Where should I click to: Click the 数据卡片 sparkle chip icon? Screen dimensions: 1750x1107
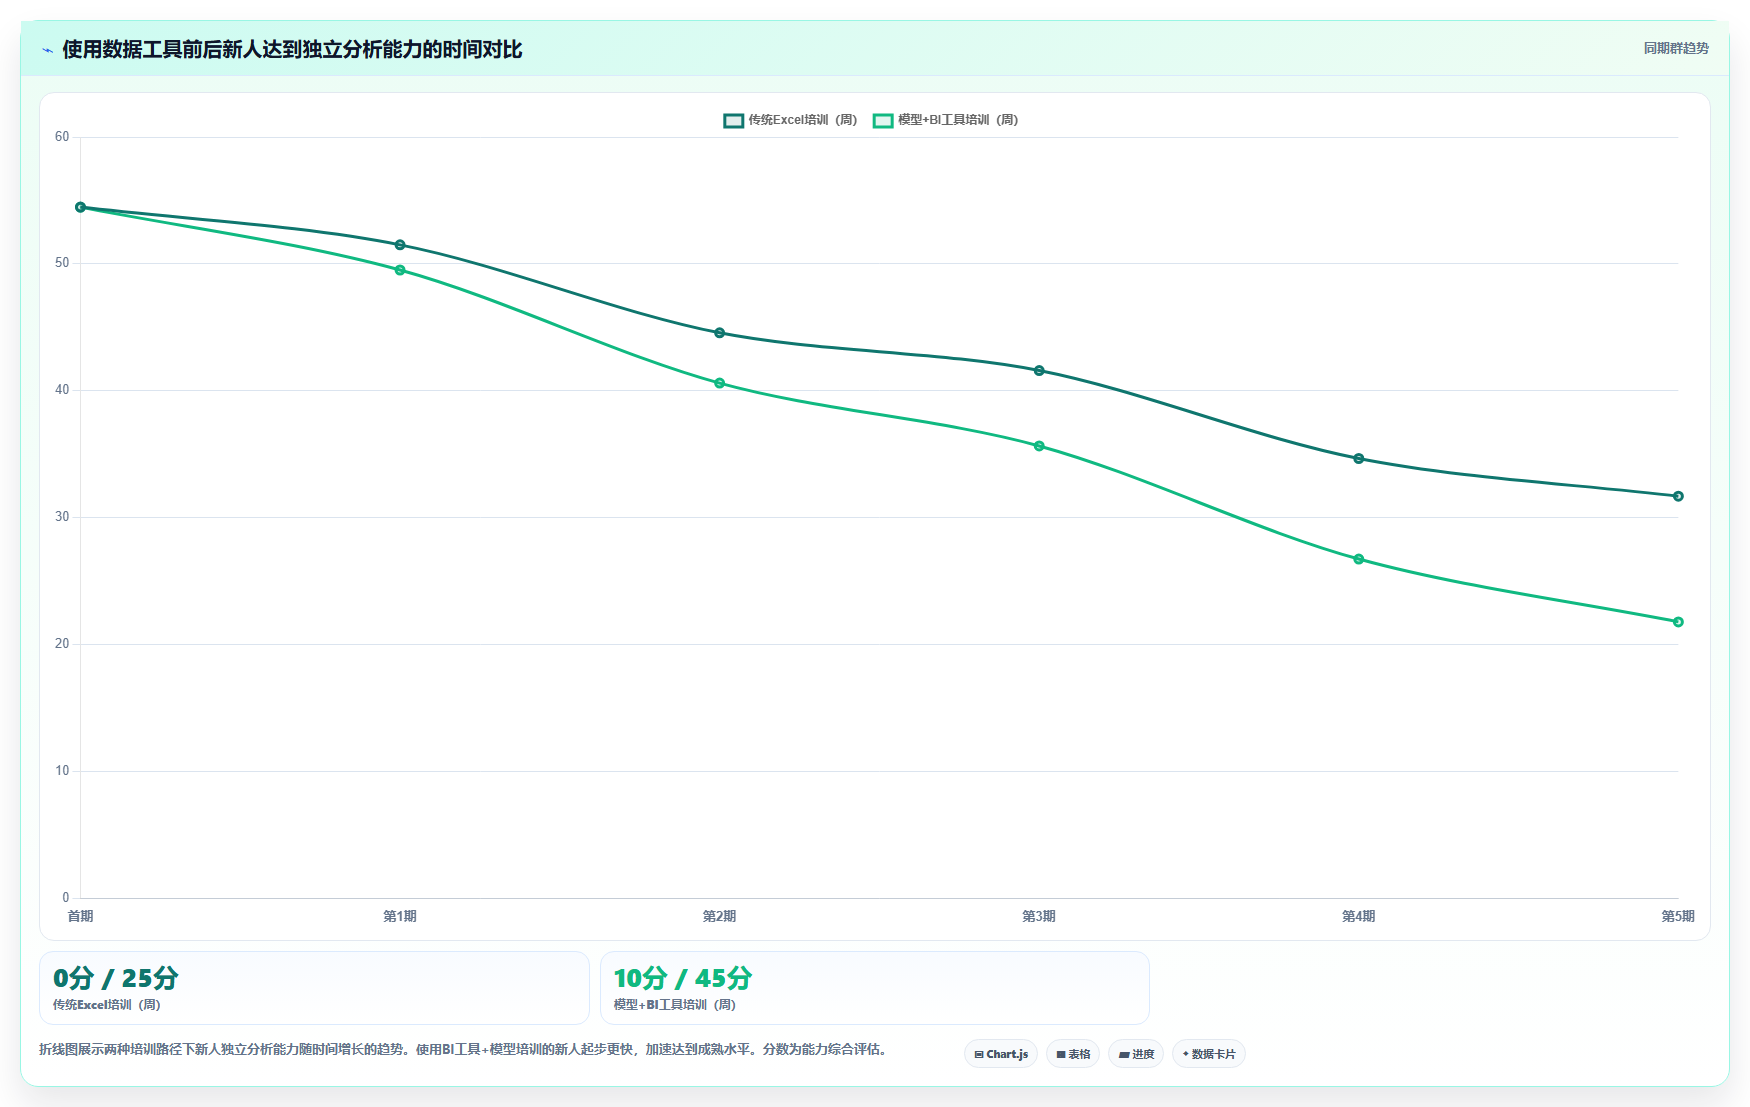tap(1186, 1054)
